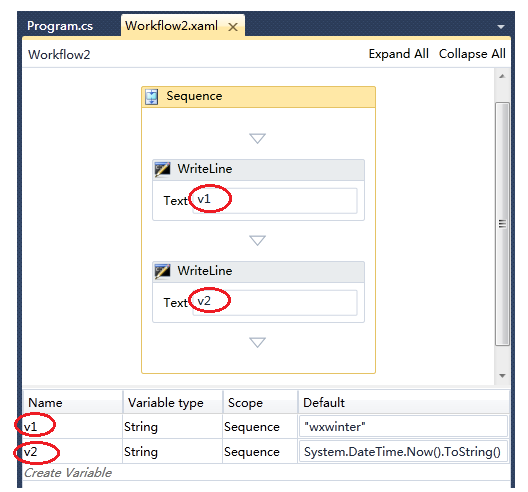The image size is (528, 492).
Task: Select variable name v1 cell
Action: (x=72, y=427)
